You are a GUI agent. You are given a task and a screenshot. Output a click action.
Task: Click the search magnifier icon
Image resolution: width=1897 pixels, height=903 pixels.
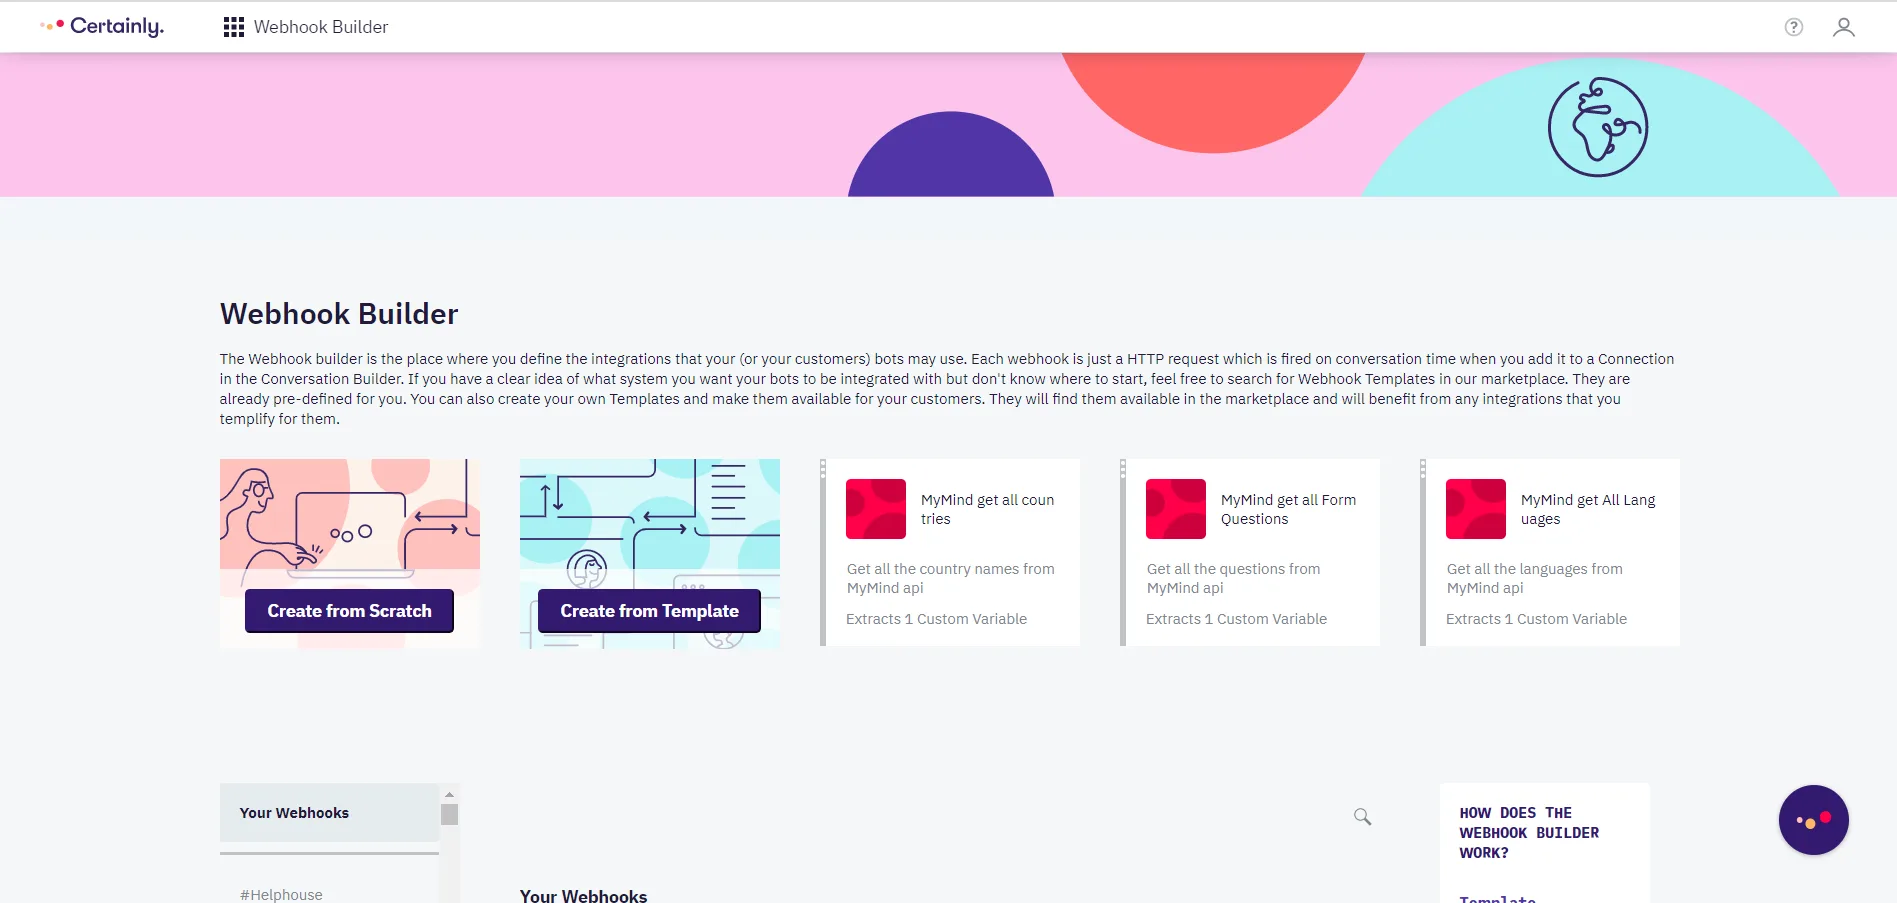(1362, 817)
